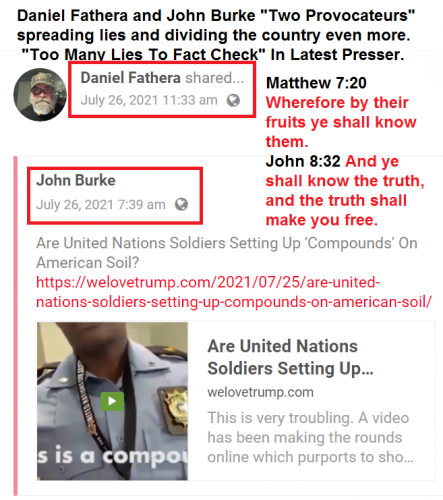This screenshot has height=500, width=443.
Task: Click the preview description 'This is very troubling'
Action: (x=310, y=437)
